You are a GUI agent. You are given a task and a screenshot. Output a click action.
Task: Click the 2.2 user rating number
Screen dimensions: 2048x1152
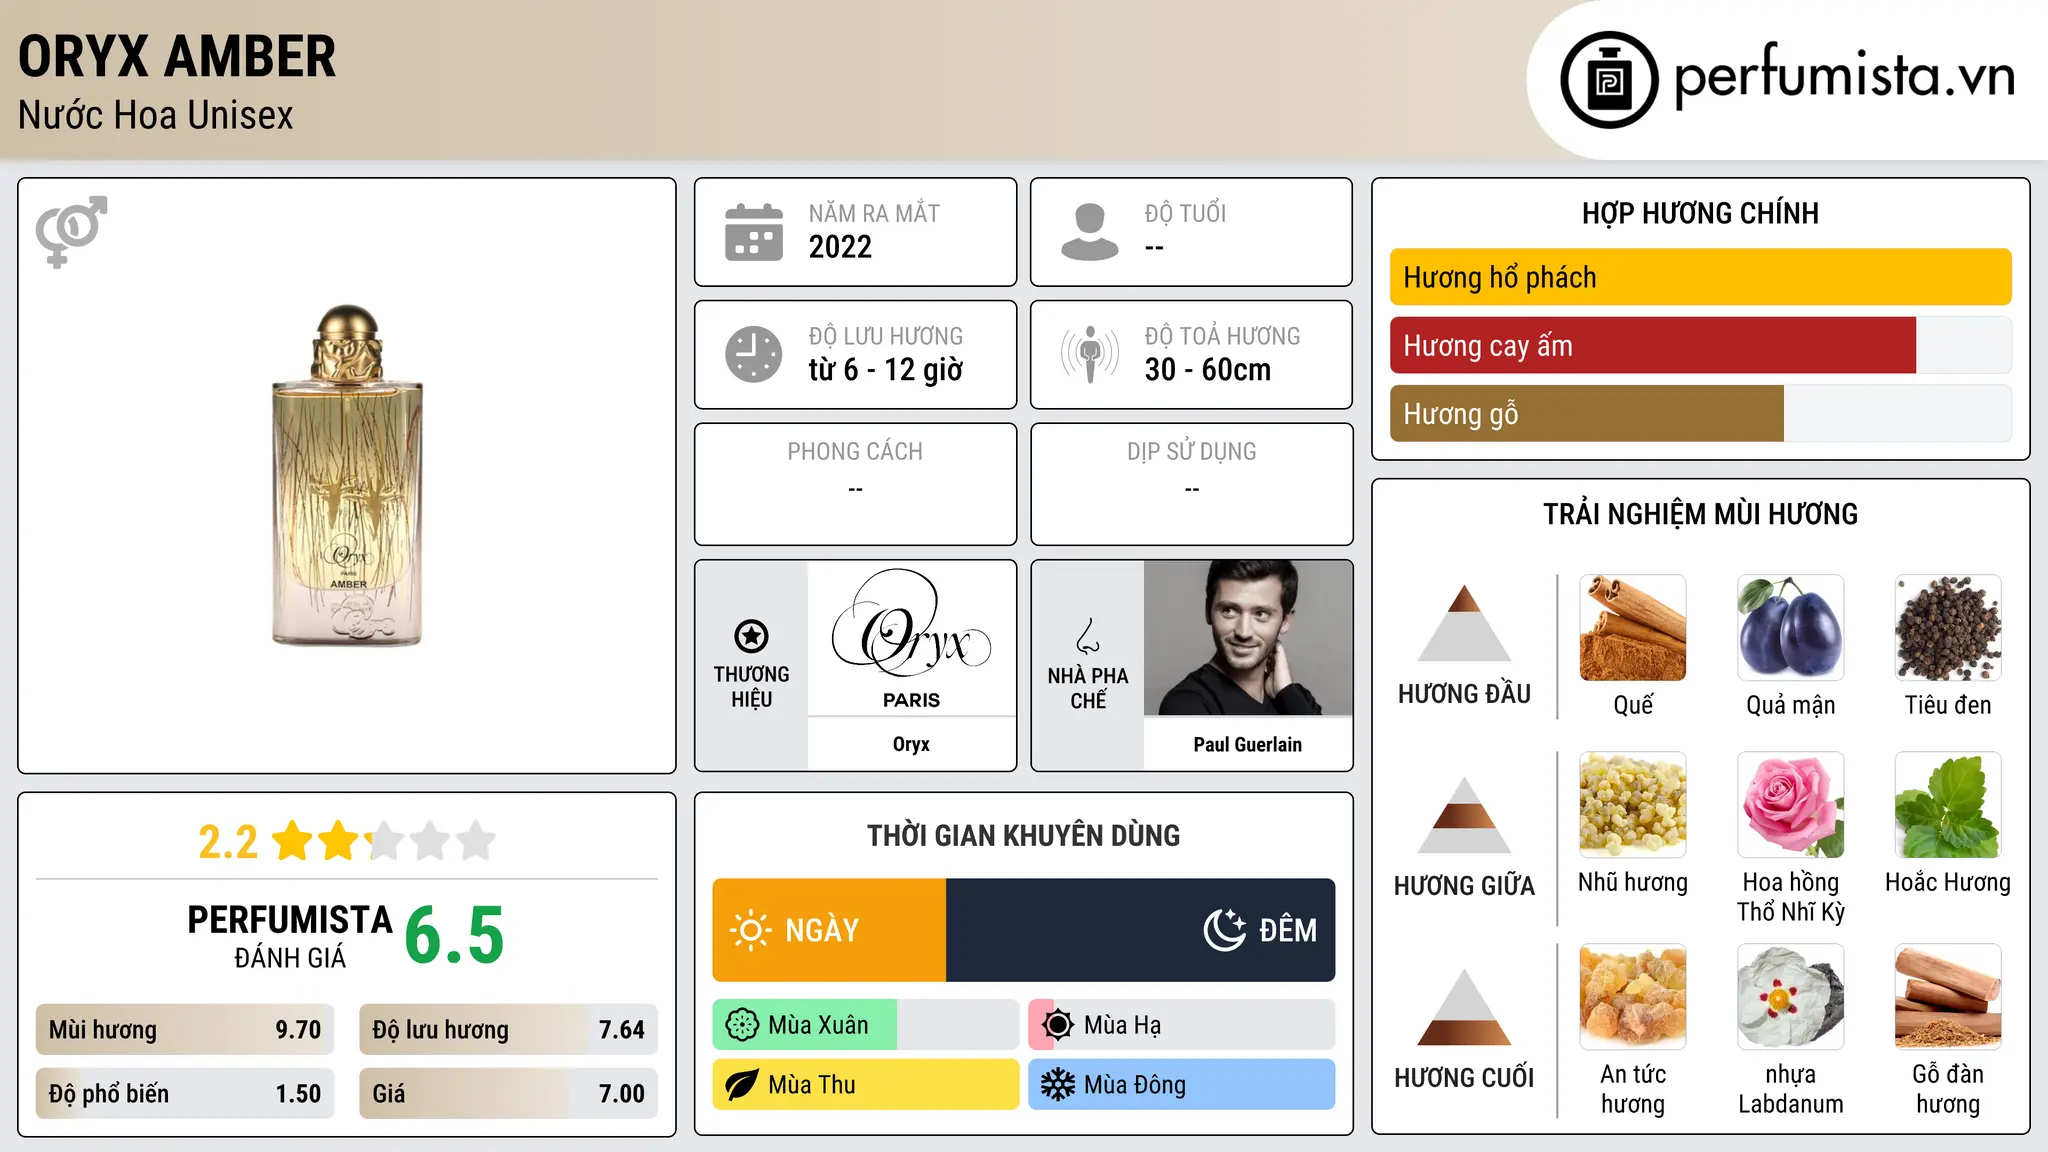pos(228,842)
